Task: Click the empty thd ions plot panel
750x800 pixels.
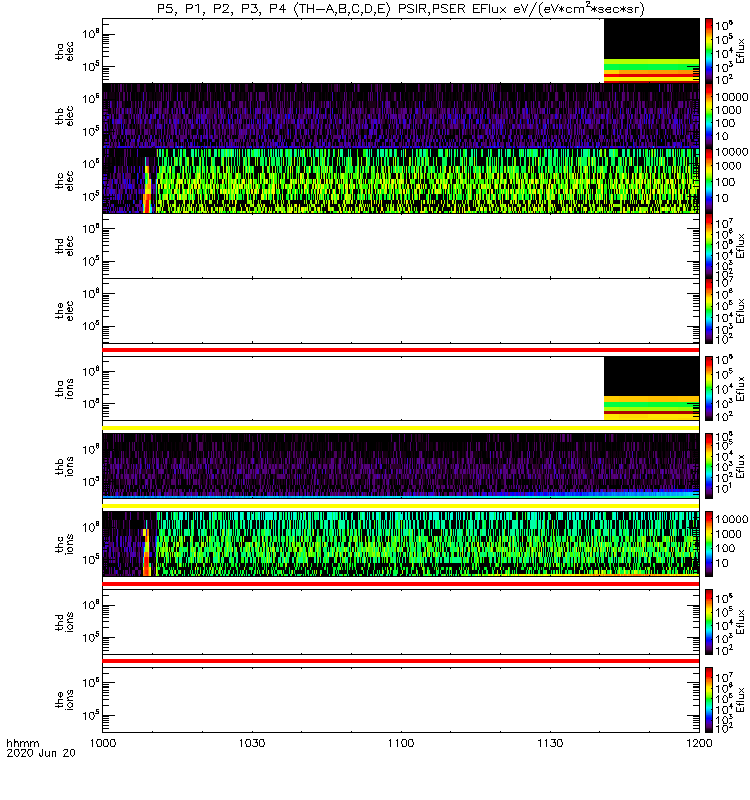Action: click(x=401, y=622)
